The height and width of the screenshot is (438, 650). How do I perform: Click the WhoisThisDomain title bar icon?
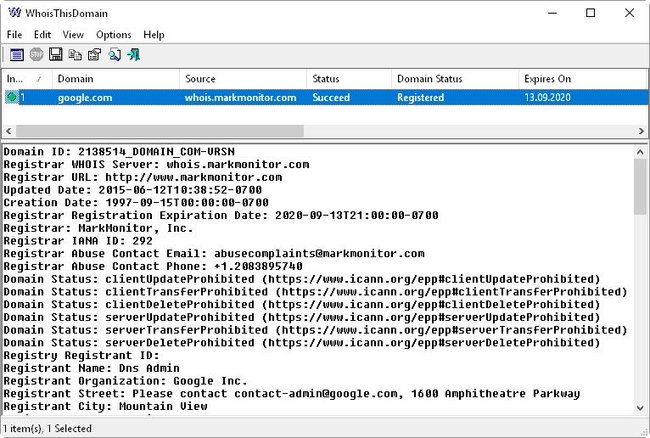click(x=15, y=13)
